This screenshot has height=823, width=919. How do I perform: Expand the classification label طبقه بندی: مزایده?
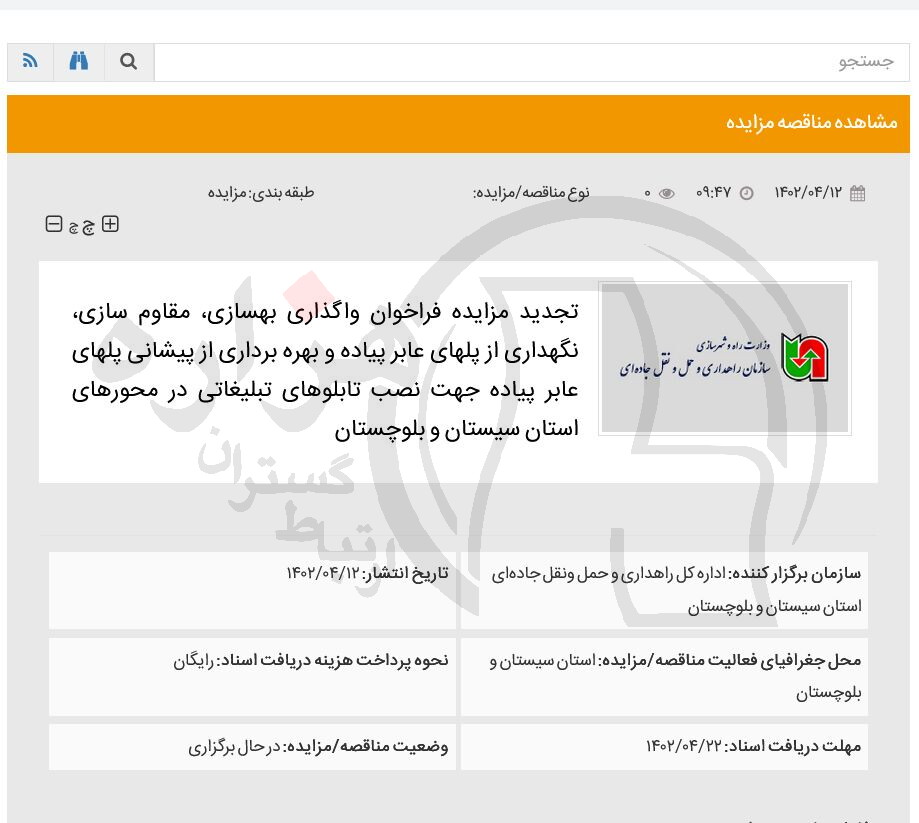point(261,192)
